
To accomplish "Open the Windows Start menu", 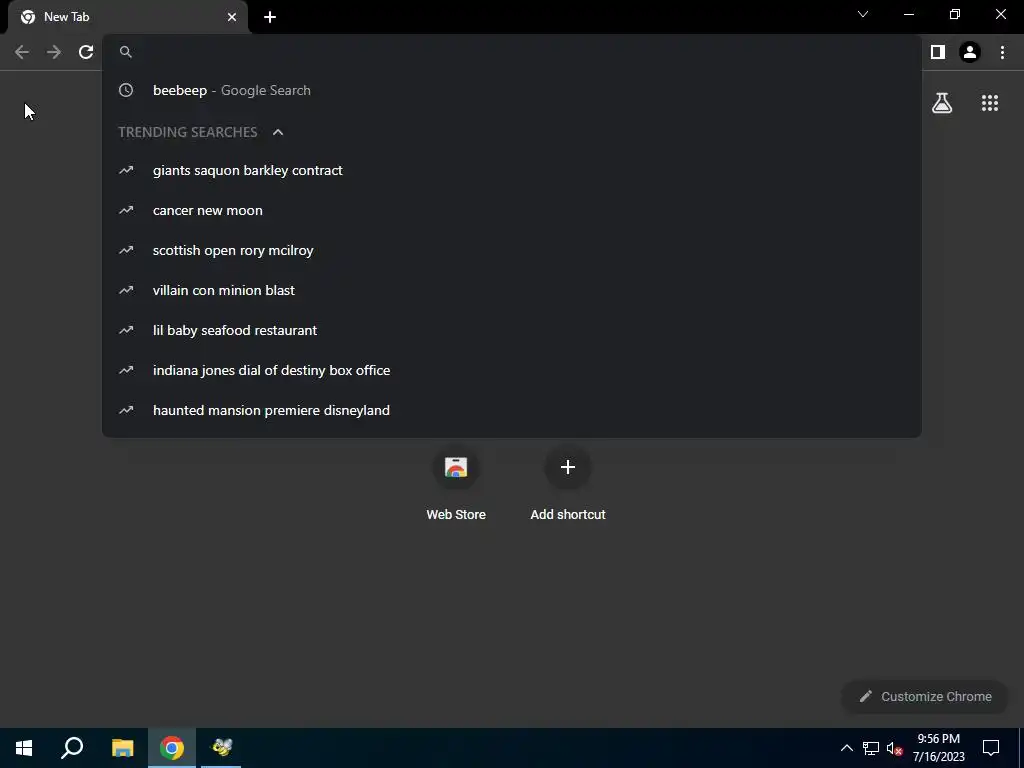I will click(x=24, y=748).
